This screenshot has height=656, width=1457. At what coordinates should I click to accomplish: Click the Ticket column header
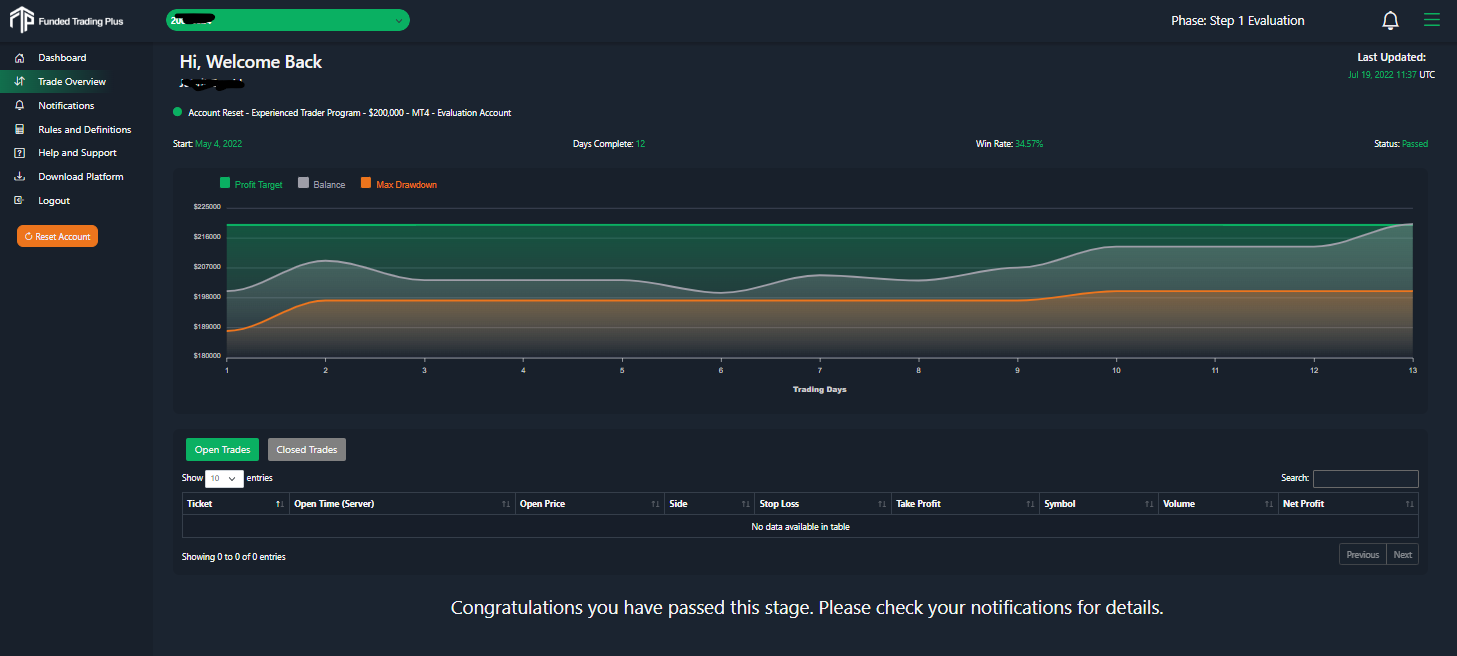point(236,504)
